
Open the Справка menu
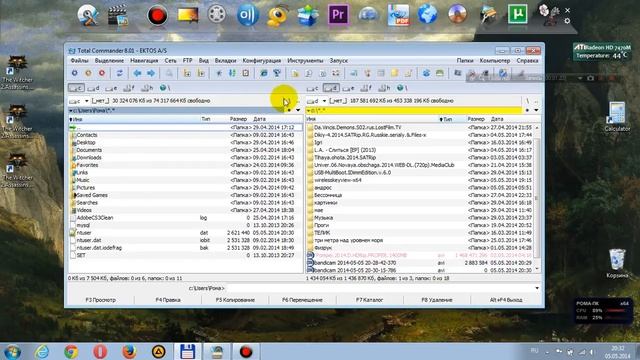point(527,60)
